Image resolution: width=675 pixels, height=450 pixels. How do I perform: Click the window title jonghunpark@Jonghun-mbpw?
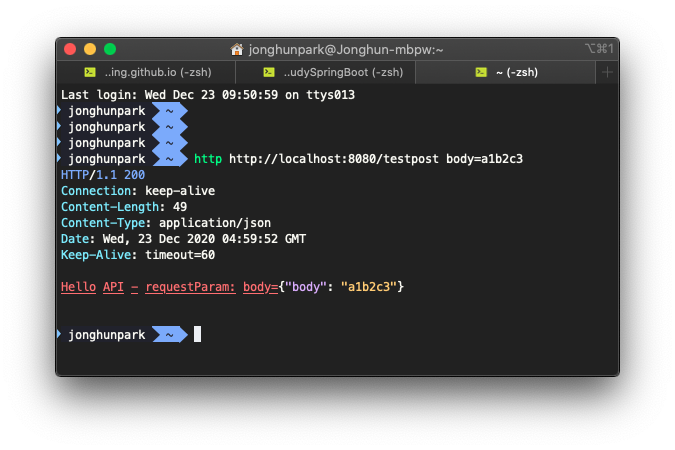point(345,49)
